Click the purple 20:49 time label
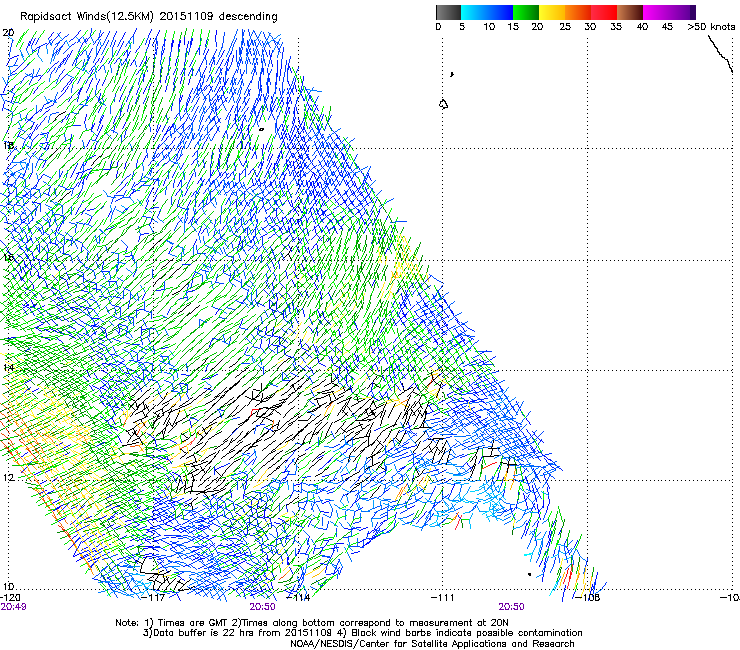This screenshot has width=740, height=650. 13,607
